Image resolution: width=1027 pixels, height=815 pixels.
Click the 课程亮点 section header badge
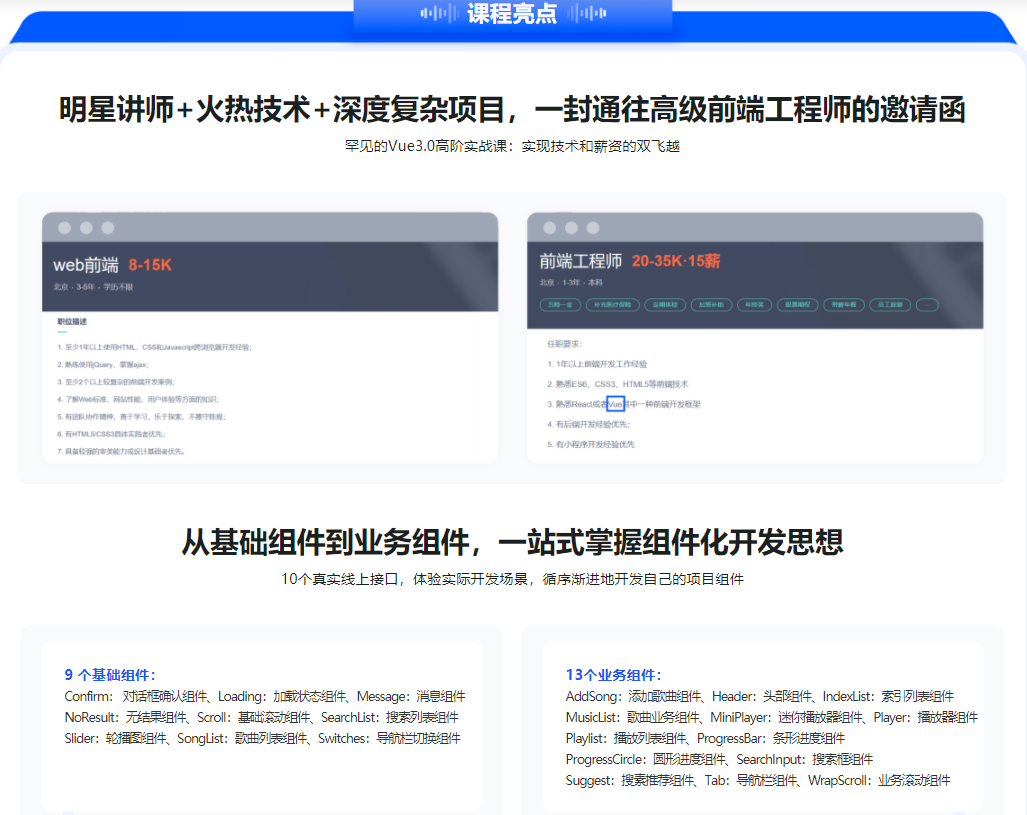tap(513, 15)
